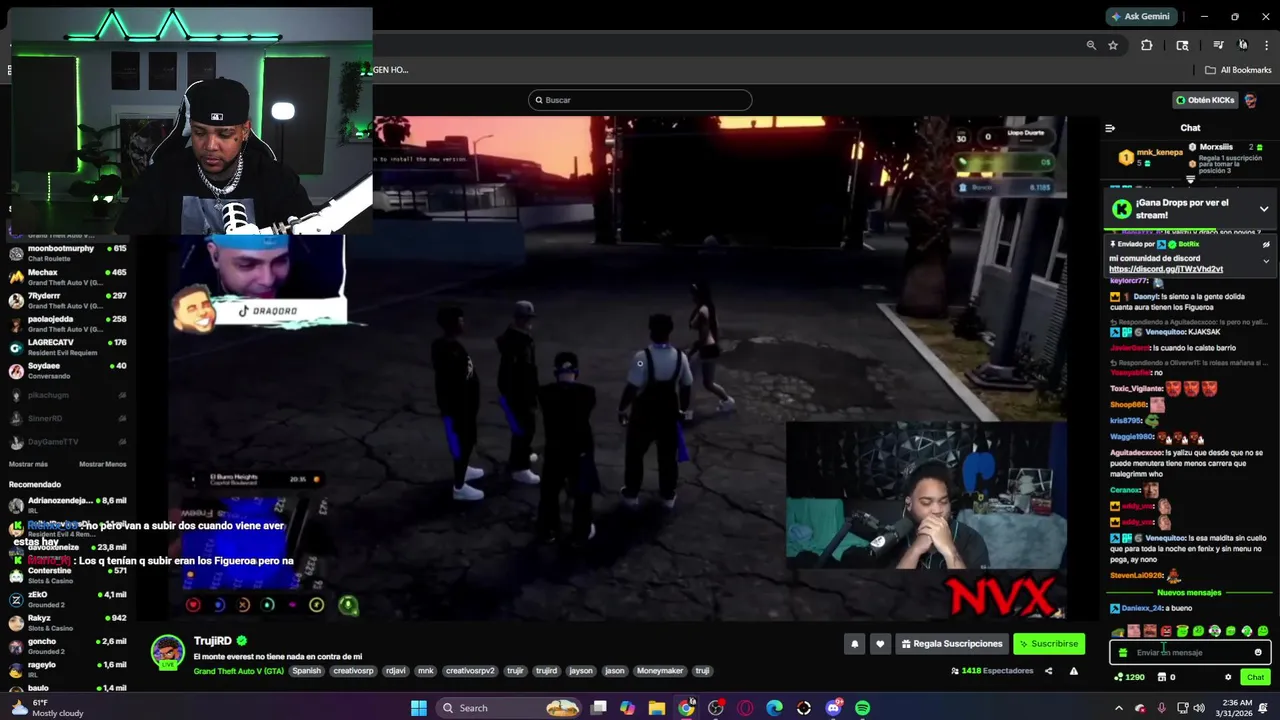
Task: Show hidden system tray icons
Action: coord(1118,708)
